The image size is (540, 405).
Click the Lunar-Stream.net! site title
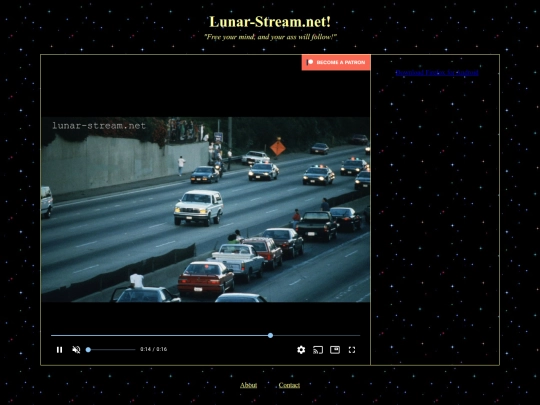click(270, 22)
